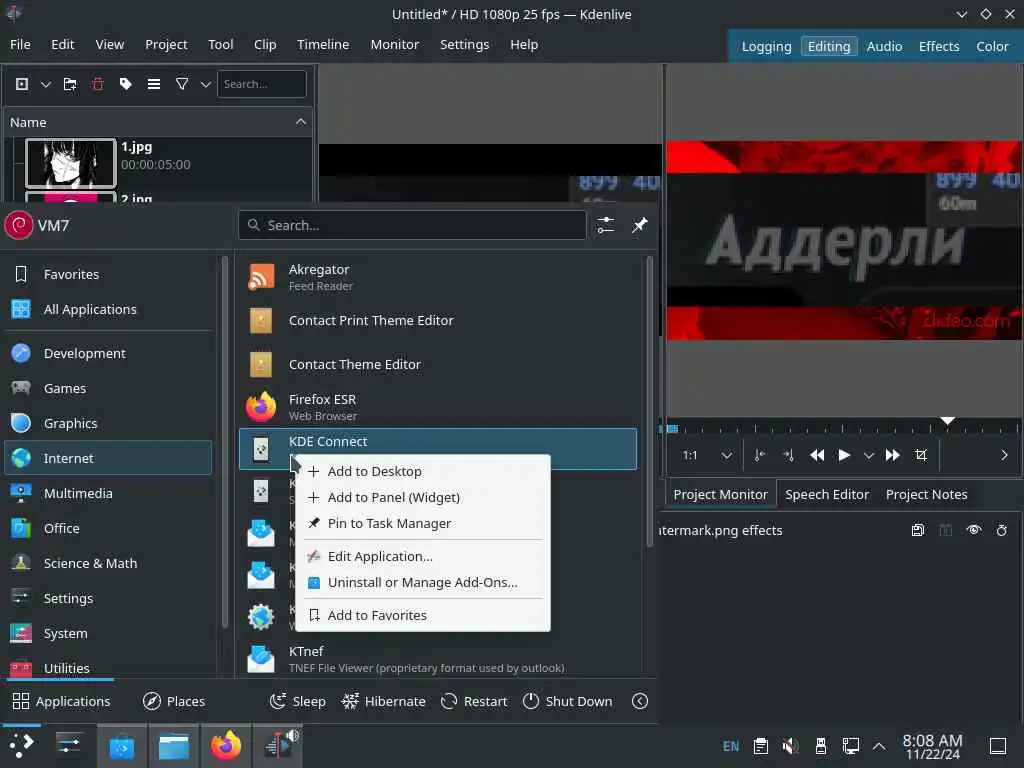Click the Restart button
The width and height of the screenshot is (1024, 768).
tap(474, 701)
